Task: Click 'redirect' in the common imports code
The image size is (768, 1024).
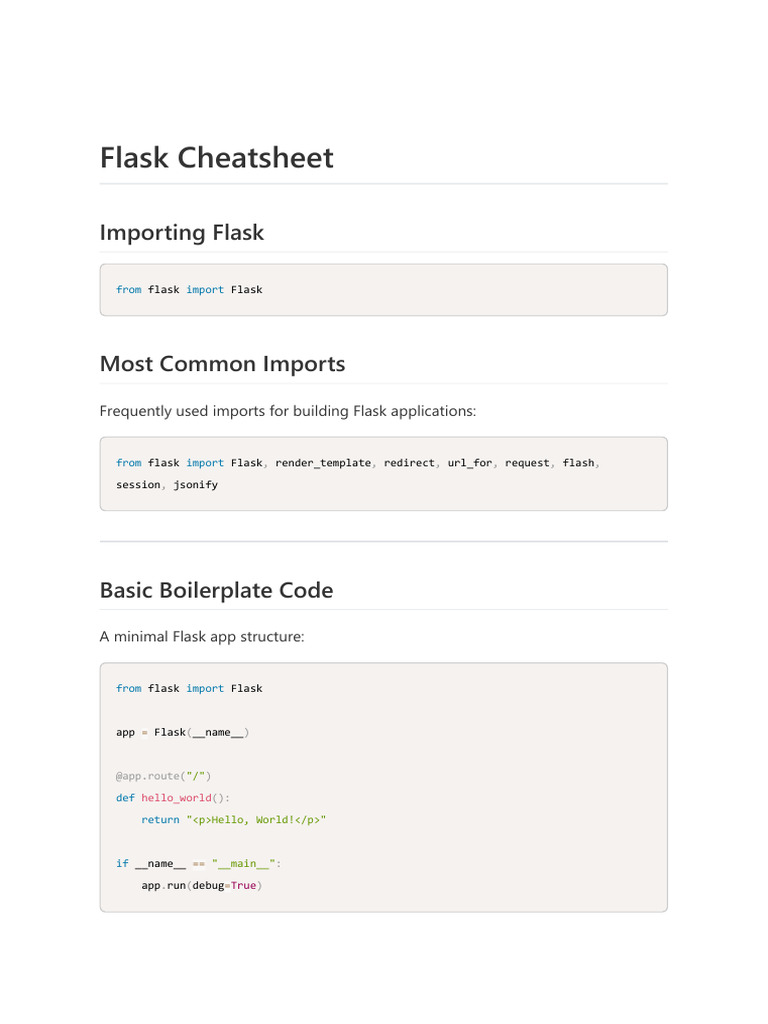Action: [410, 463]
